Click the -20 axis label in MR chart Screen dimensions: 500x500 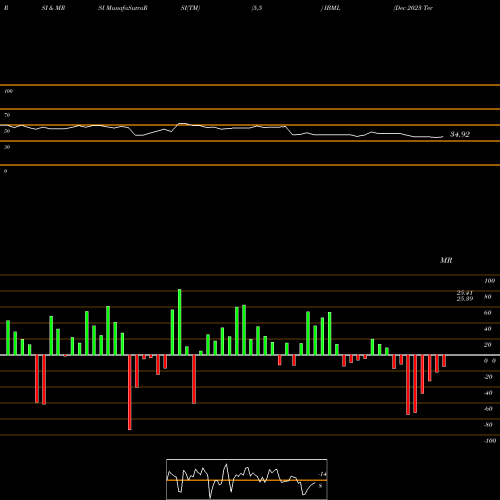coord(488,377)
